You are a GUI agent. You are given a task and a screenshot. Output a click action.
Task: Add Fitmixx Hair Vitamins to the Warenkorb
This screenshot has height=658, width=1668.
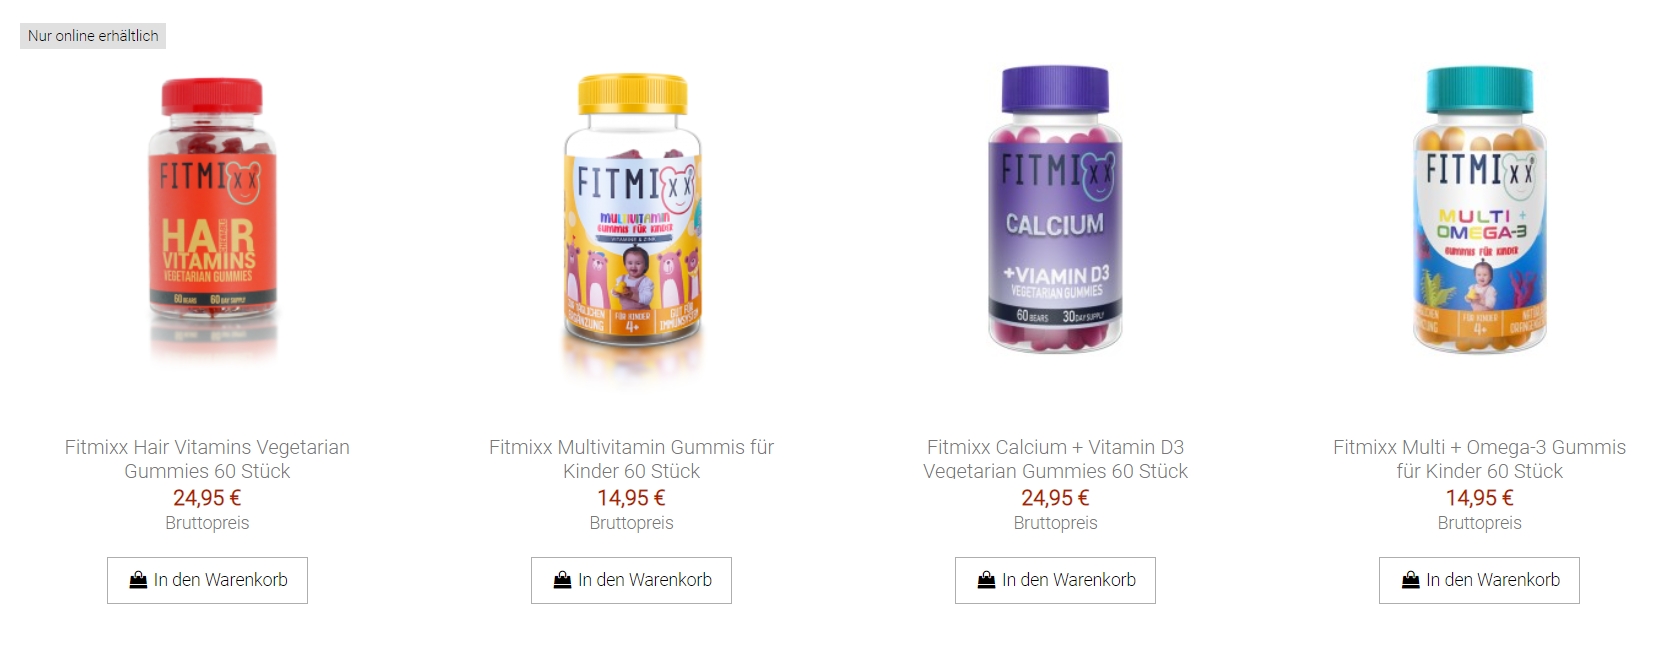(x=207, y=580)
